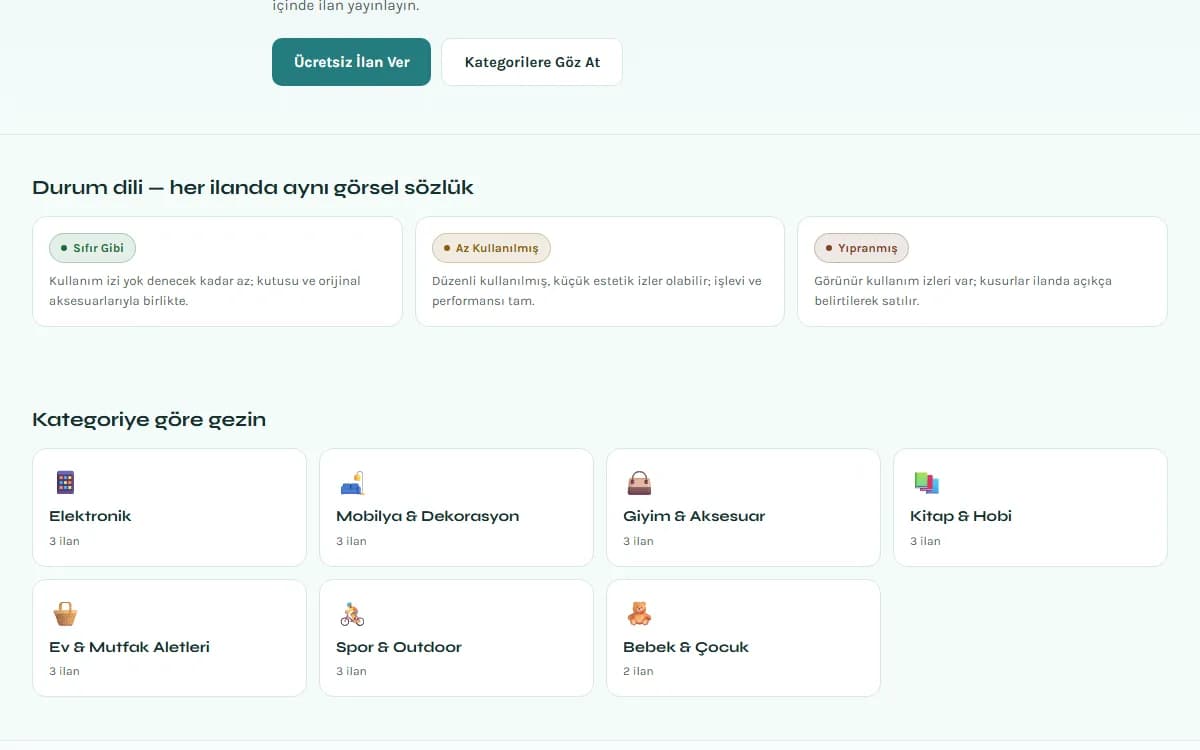Select the Yıpranmış condition badge

861,248
